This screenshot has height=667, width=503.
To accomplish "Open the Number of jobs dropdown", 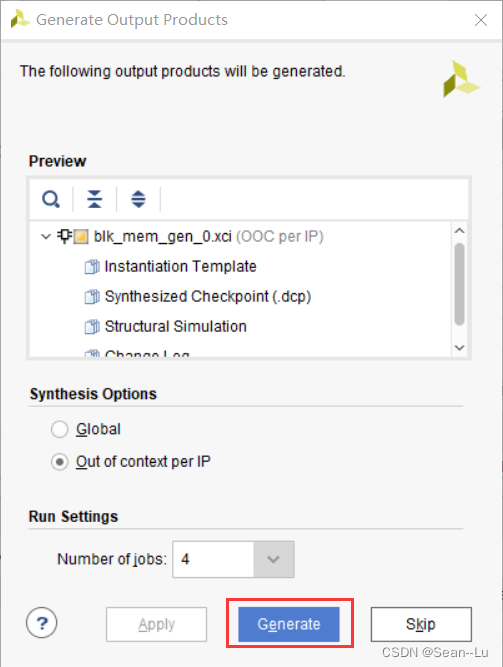I will [273, 559].
